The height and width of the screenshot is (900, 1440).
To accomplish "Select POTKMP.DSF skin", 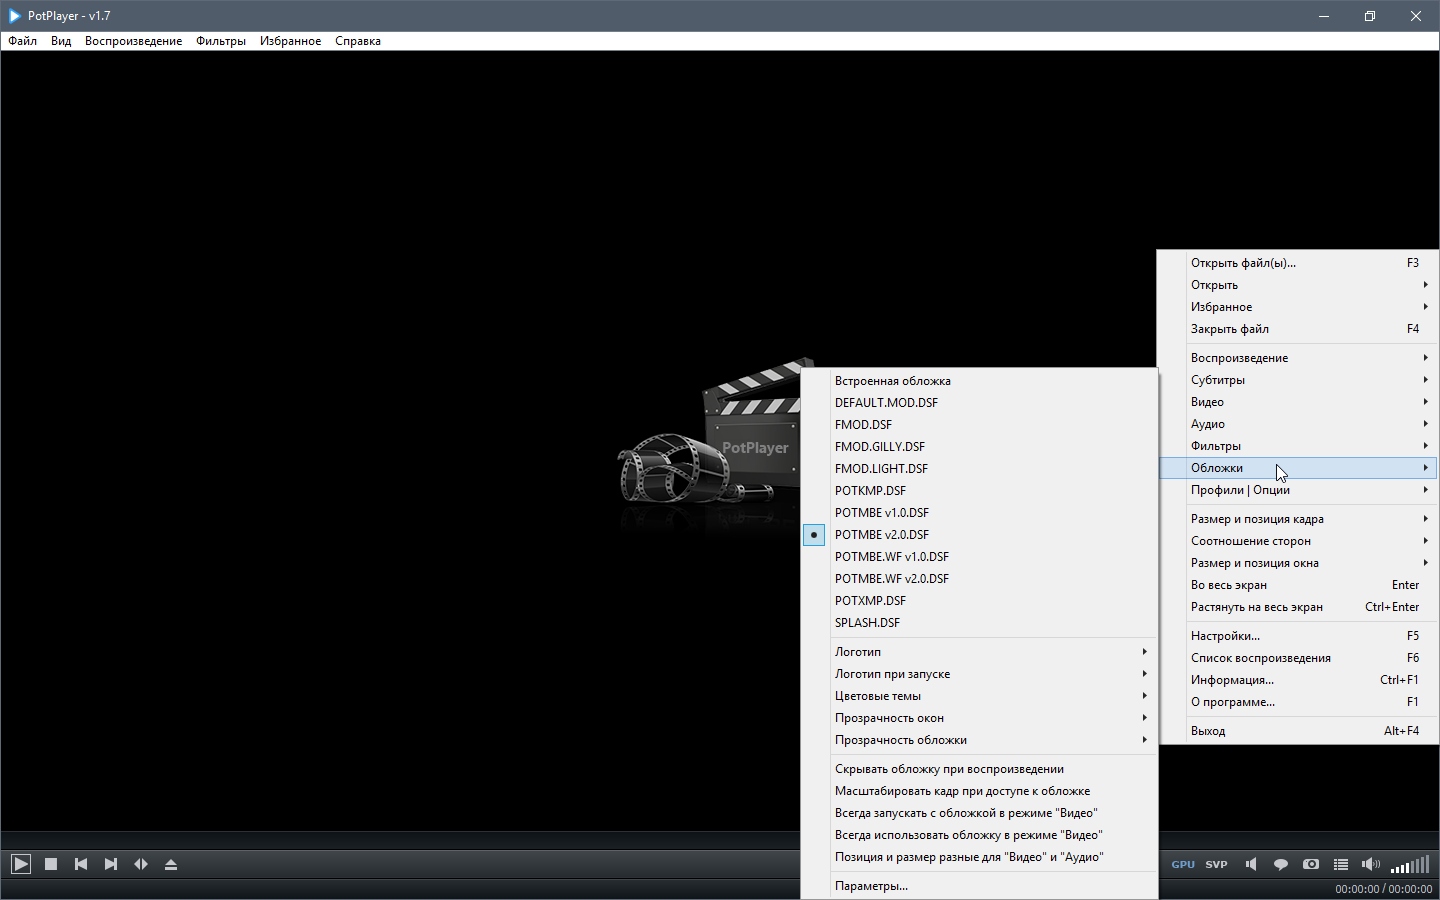I will pyautogui.click(x=979, y=491).
